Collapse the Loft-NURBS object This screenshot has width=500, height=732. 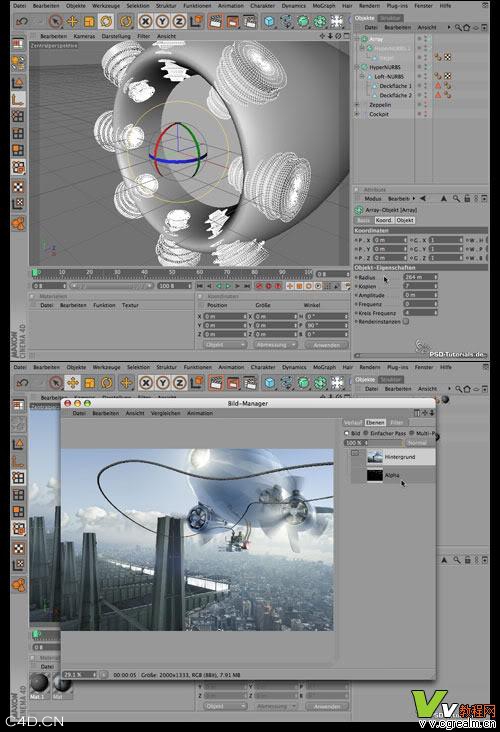pos(362,76)
